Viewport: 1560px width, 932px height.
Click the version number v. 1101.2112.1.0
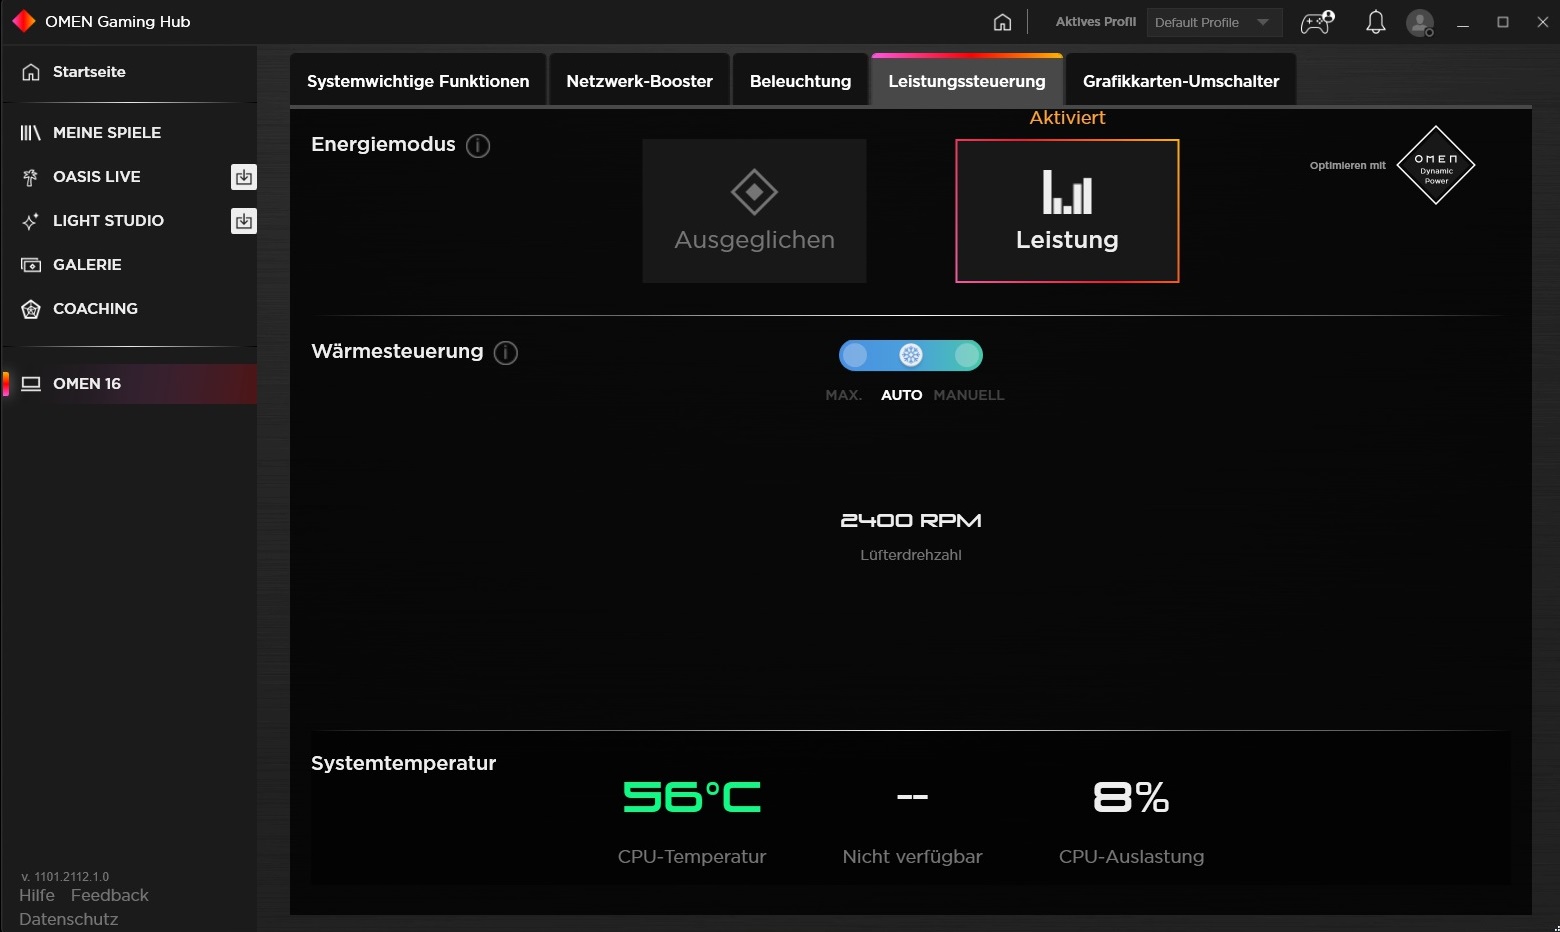65,877
